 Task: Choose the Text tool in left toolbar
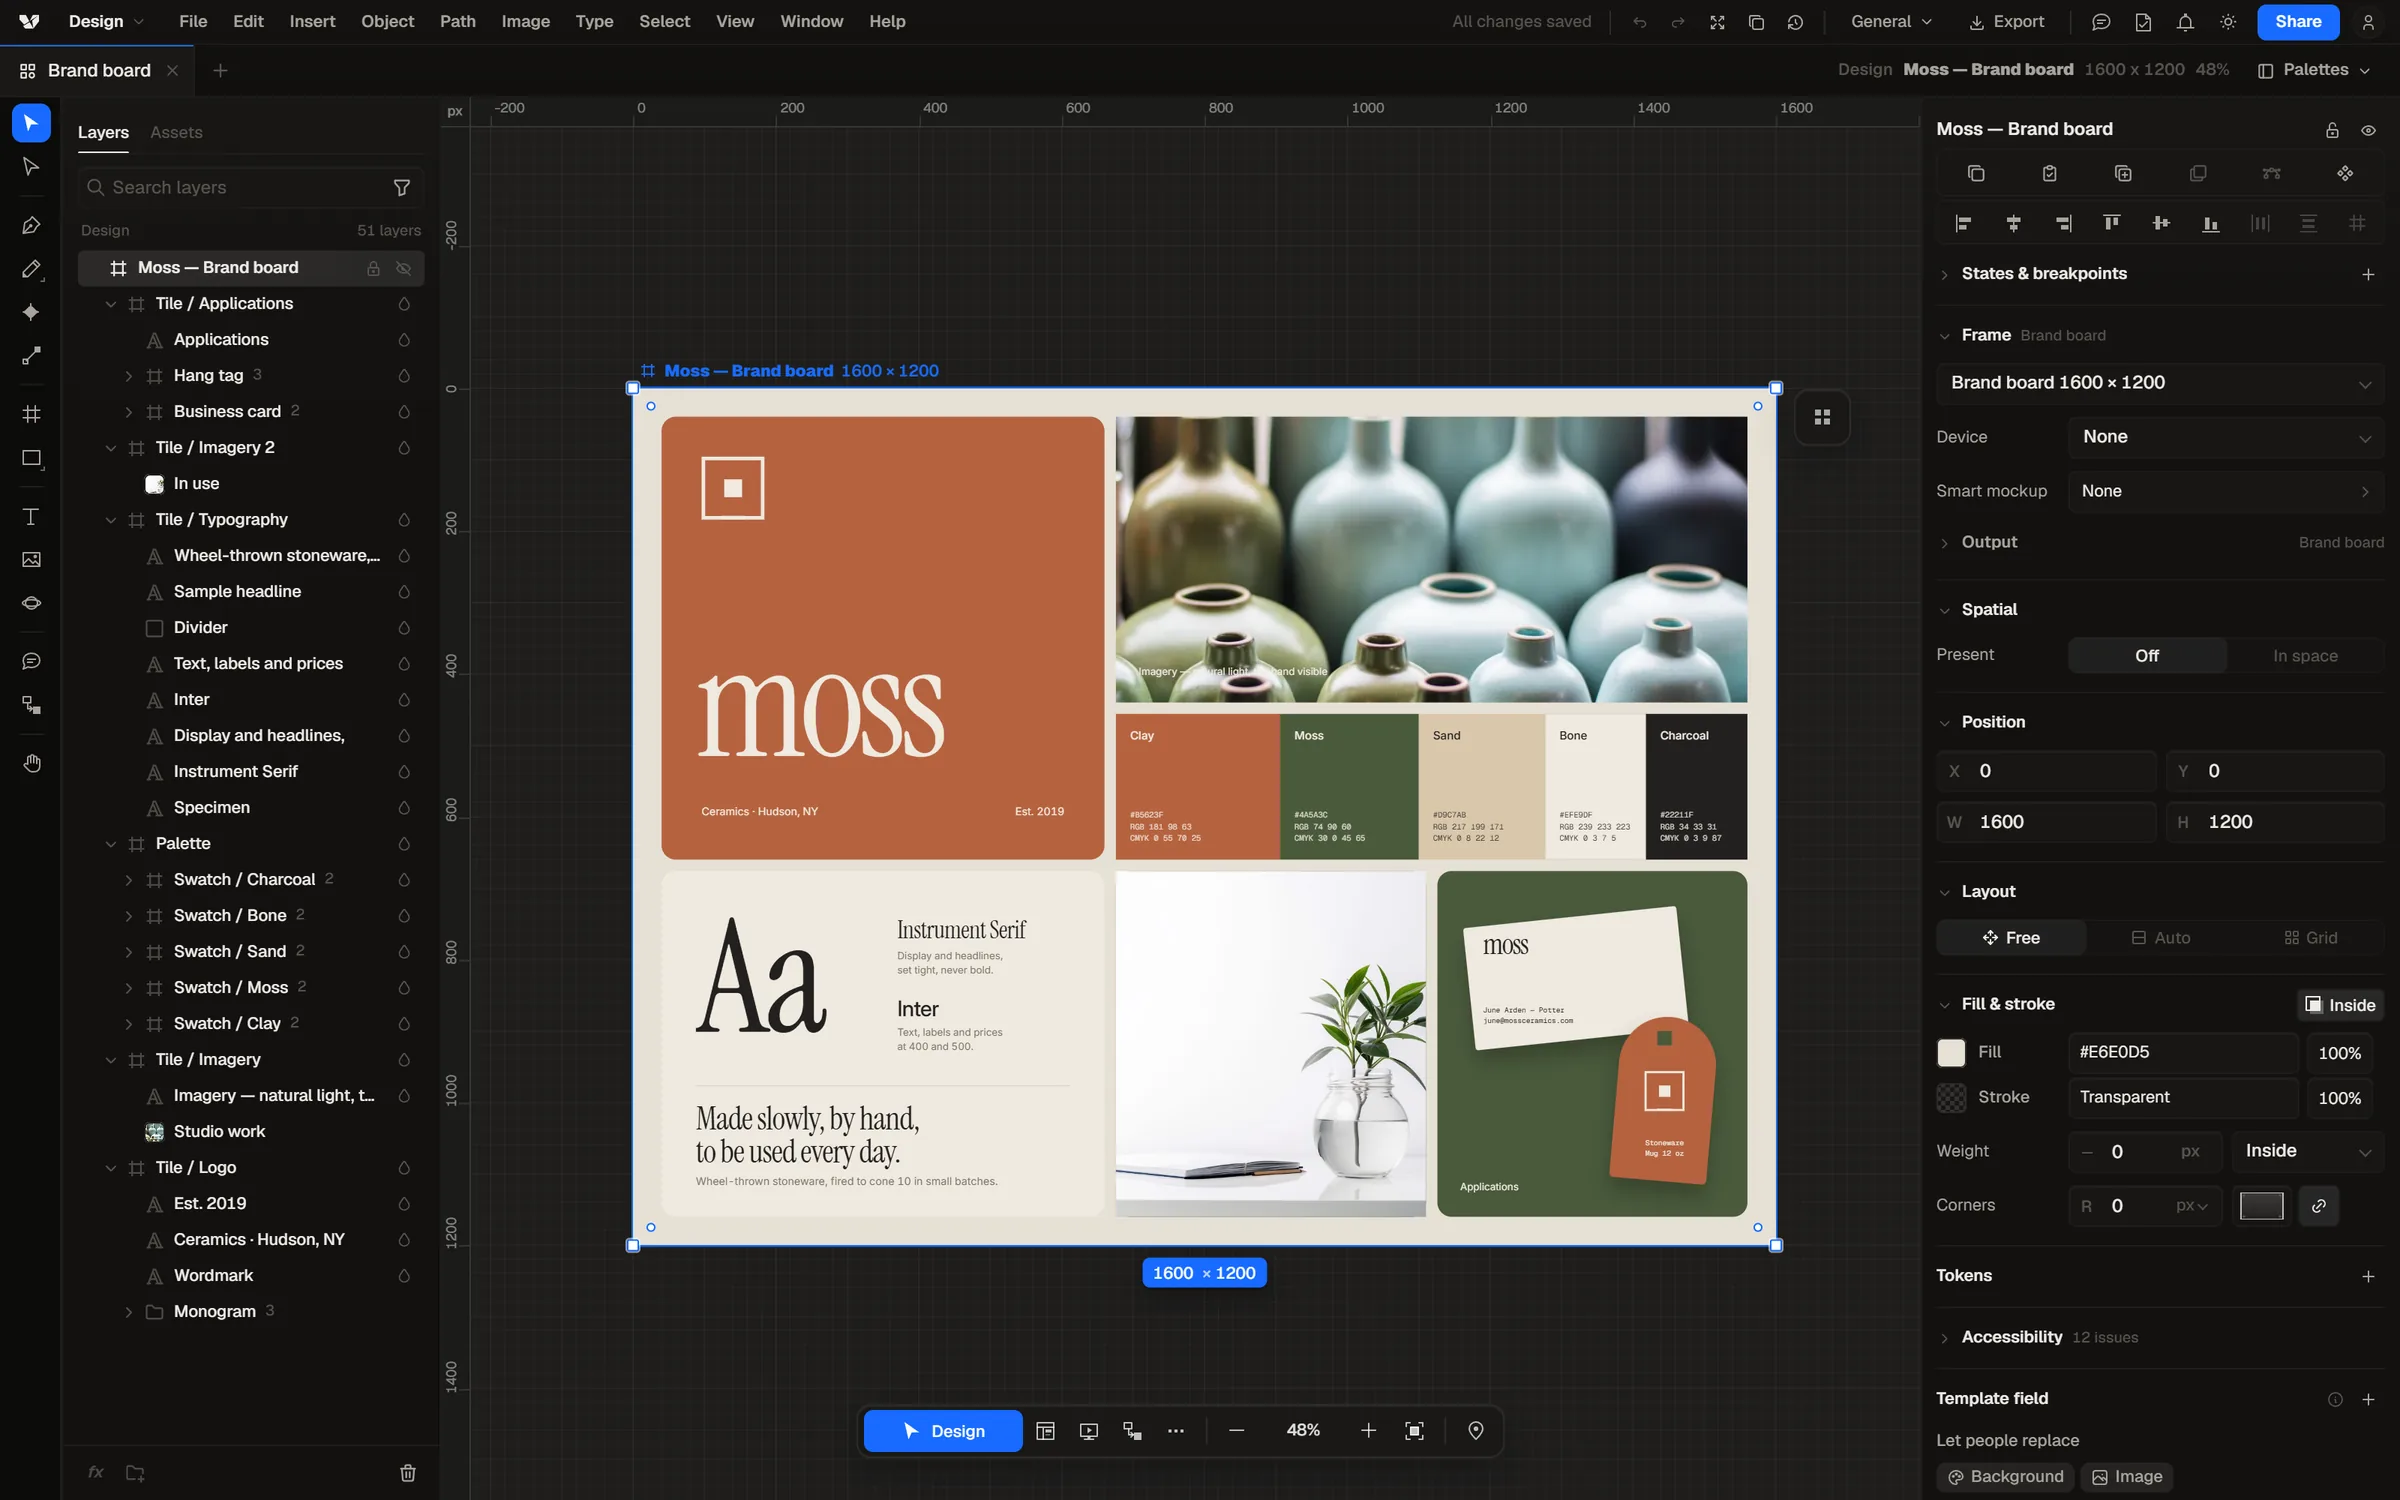[x=31, y=516]
